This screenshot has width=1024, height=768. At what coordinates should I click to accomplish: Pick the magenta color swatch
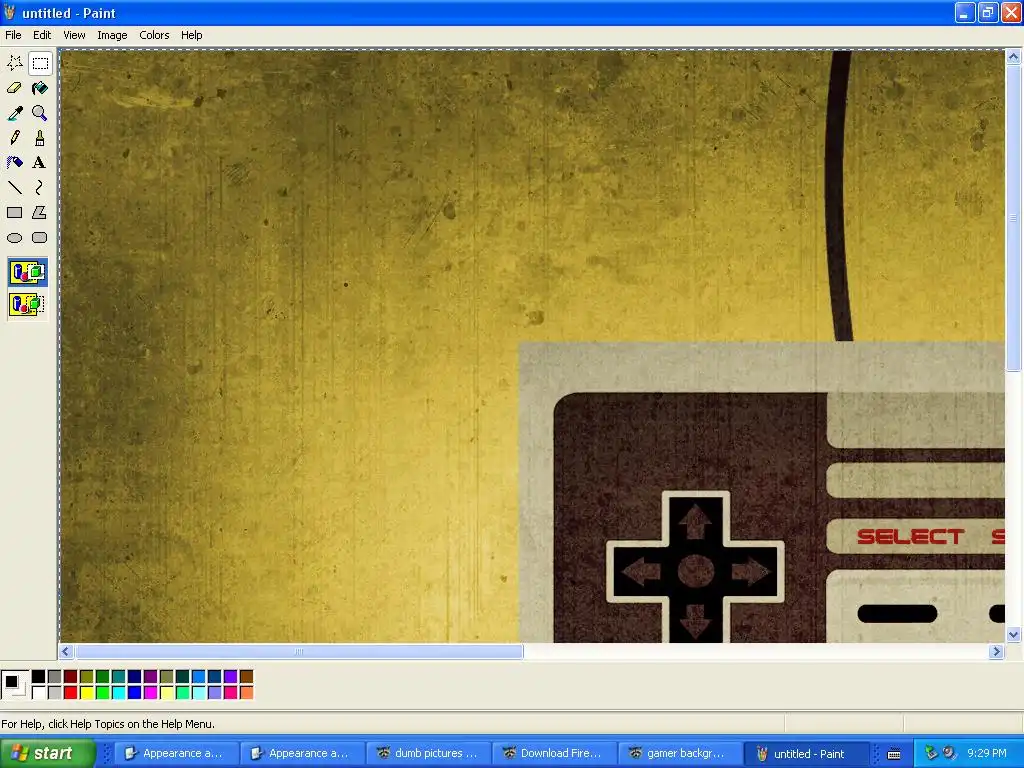click(150, 692)
